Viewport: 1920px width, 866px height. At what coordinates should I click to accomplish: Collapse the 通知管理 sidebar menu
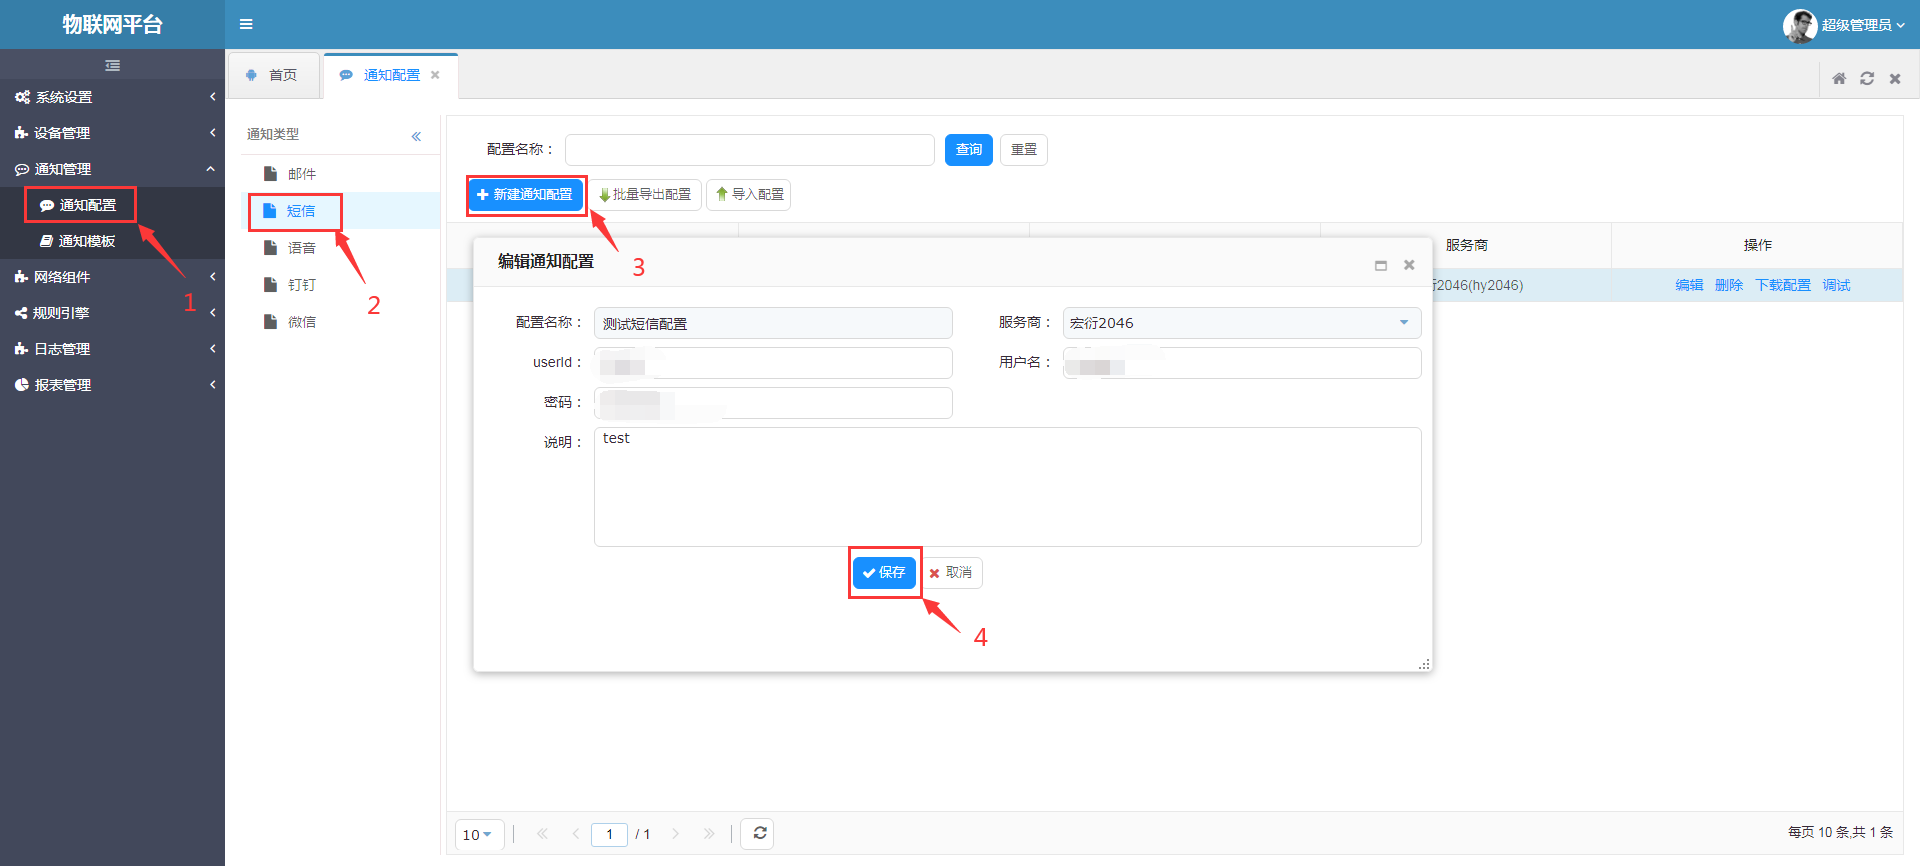click(112, 169)
